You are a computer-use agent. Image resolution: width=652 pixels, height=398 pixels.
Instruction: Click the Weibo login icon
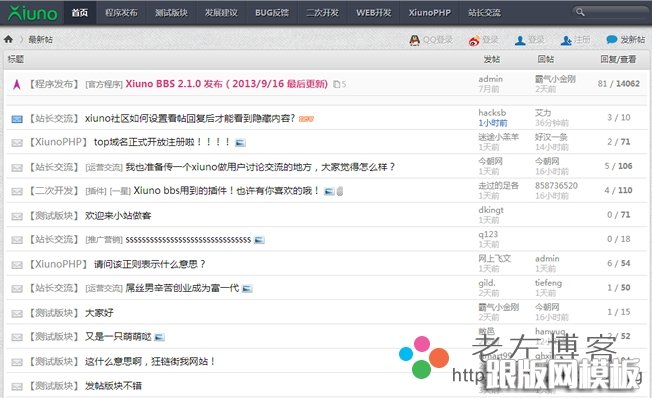tap(474, 40)
